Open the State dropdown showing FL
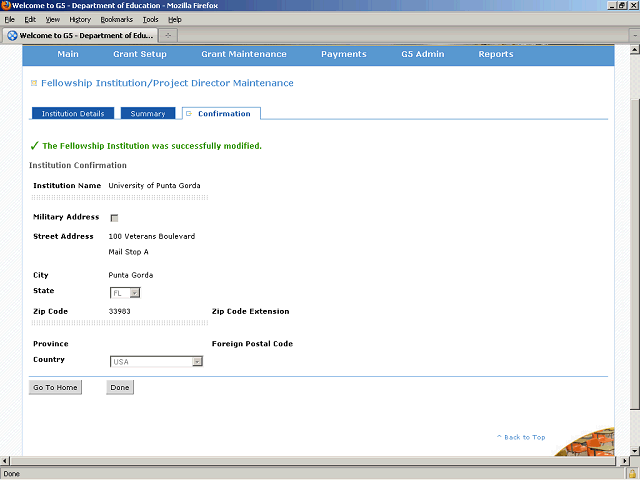This screenshot has width=640, height=480. point(125,293)
